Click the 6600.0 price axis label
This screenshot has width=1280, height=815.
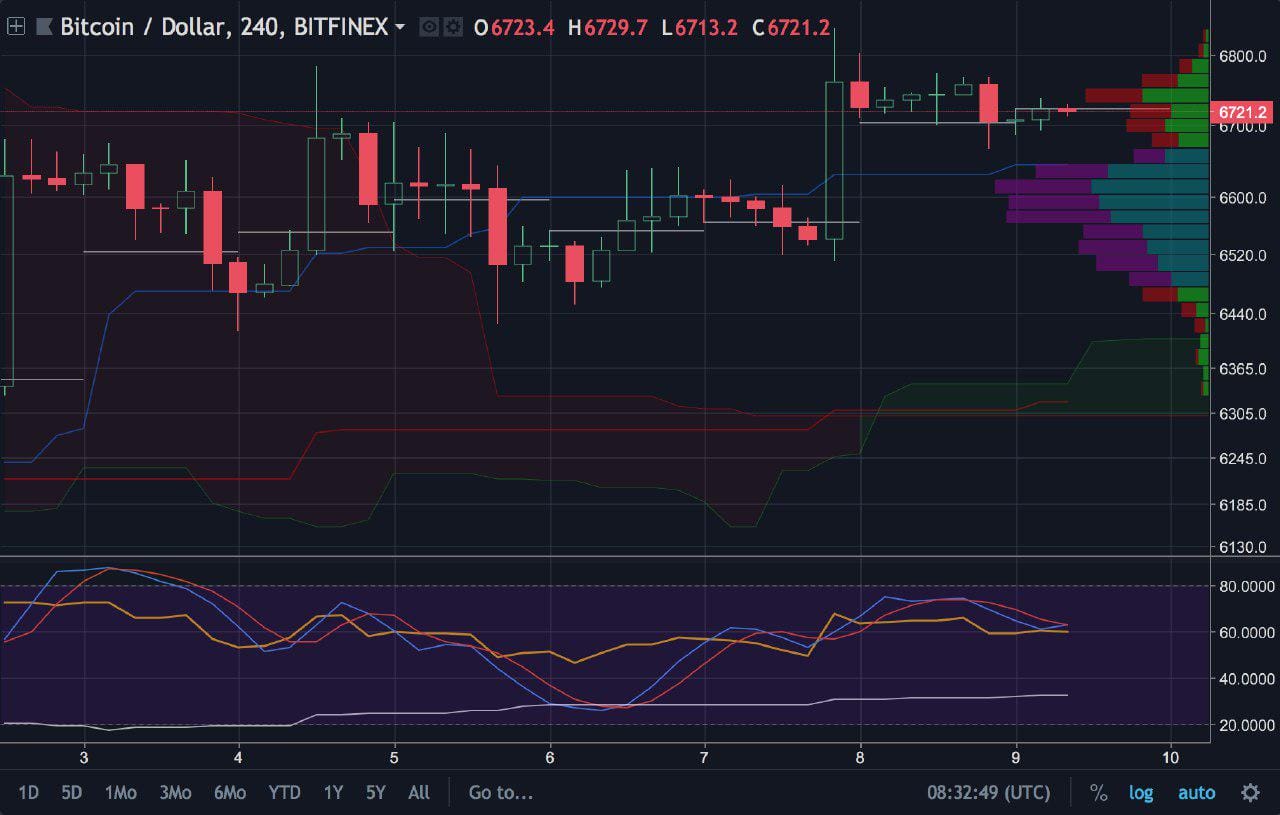(x=1242, y=198)
